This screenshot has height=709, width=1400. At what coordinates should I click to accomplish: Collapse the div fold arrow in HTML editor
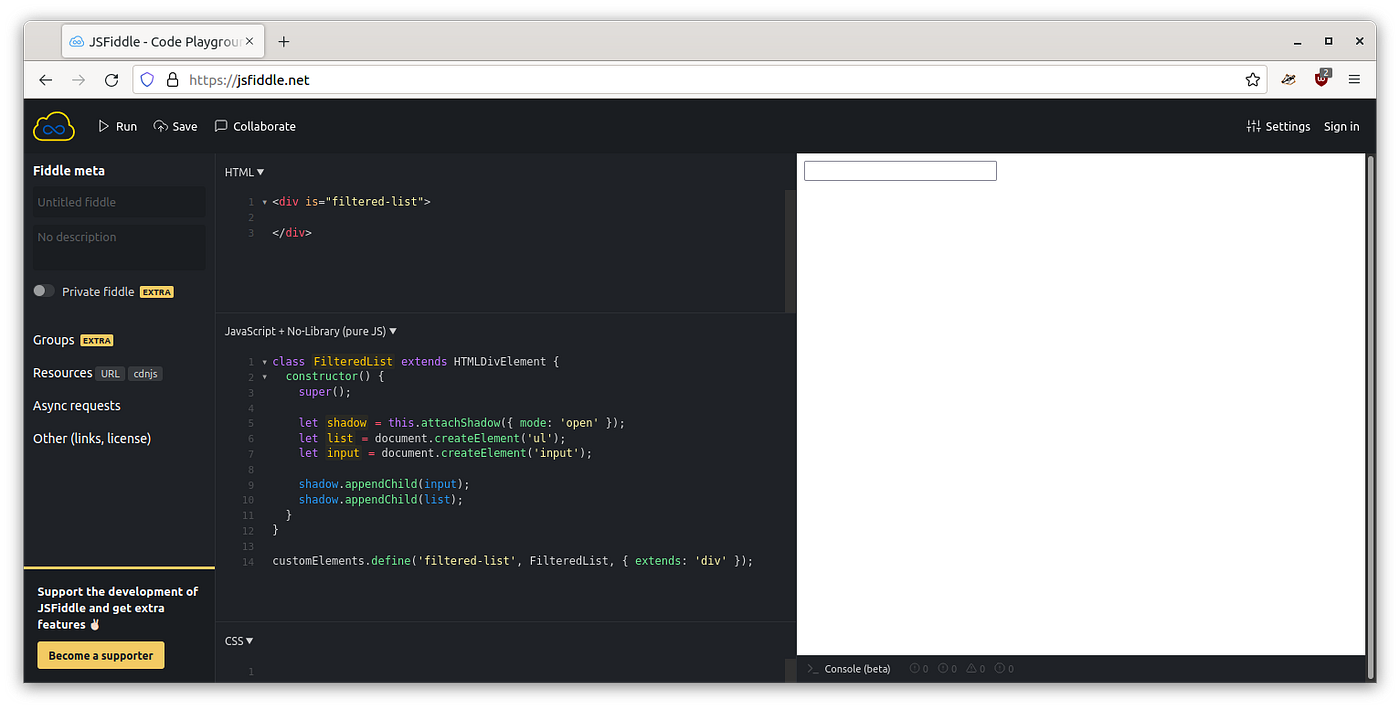point(264,202)
